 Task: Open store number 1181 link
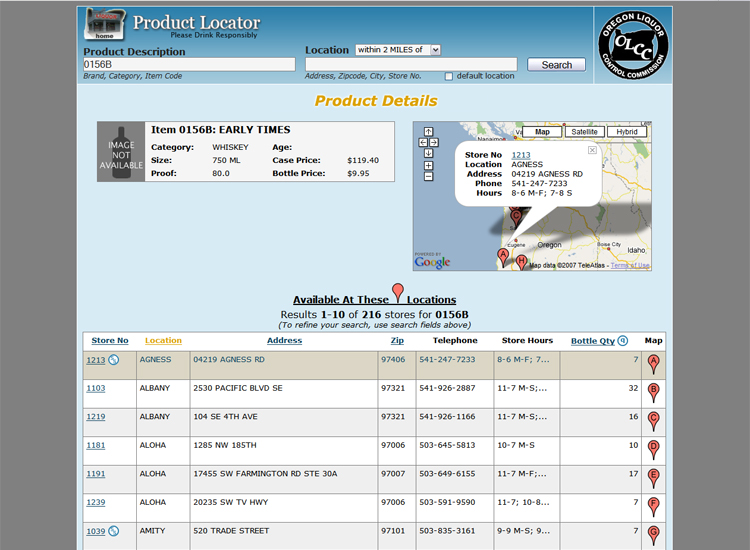click(x=96, y=445)
